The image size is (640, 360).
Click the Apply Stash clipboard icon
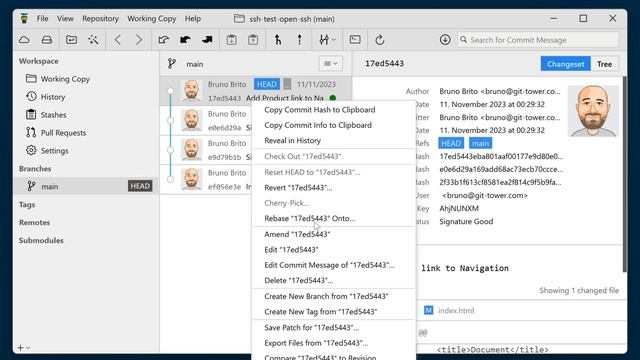point(253,40)
